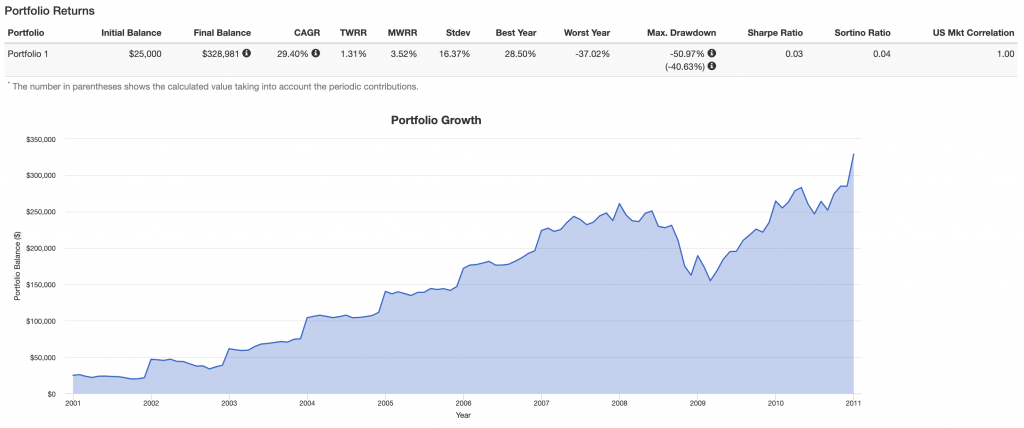Click the Sortino Ratio column header
The width and height of the screenshot is (1024, 428).
[864, 33]
